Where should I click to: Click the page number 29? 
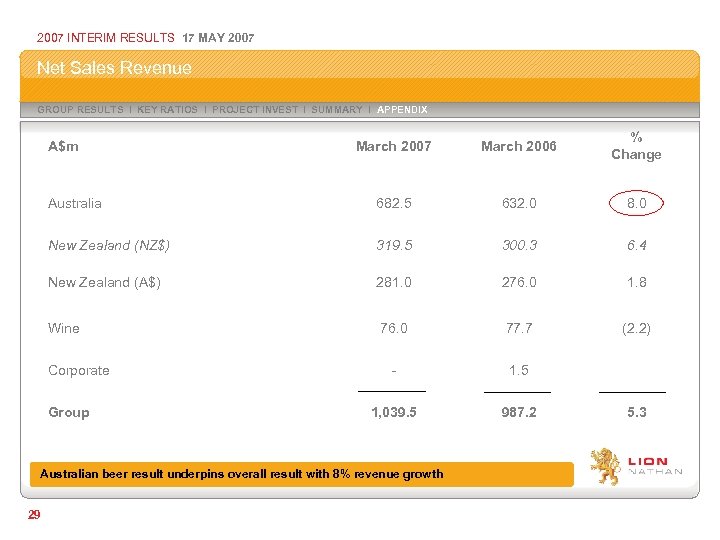pos(34,515)
